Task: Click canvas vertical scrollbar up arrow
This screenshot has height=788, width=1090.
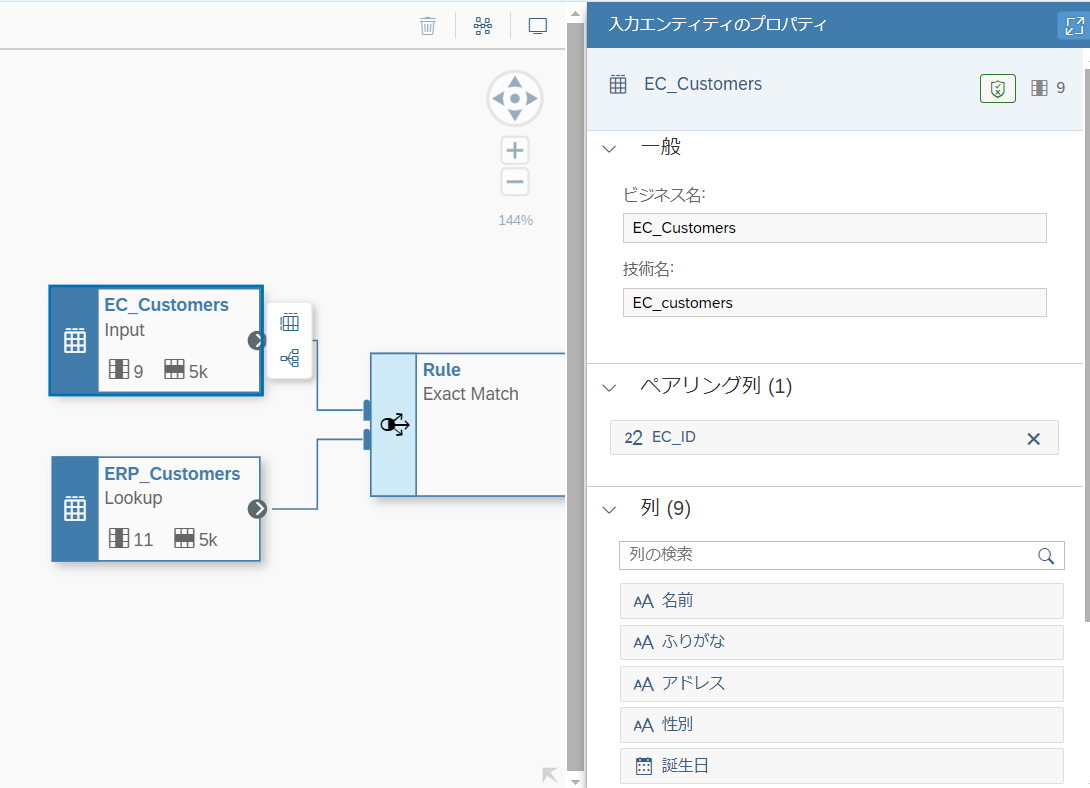Action: [576, 14]
